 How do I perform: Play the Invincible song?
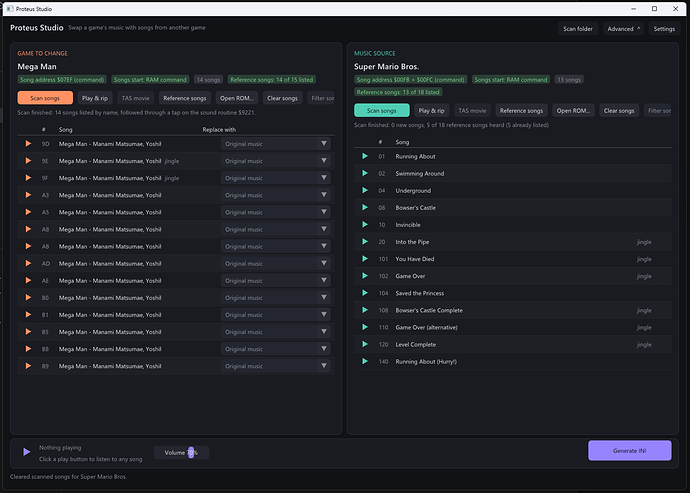point(365,224)
